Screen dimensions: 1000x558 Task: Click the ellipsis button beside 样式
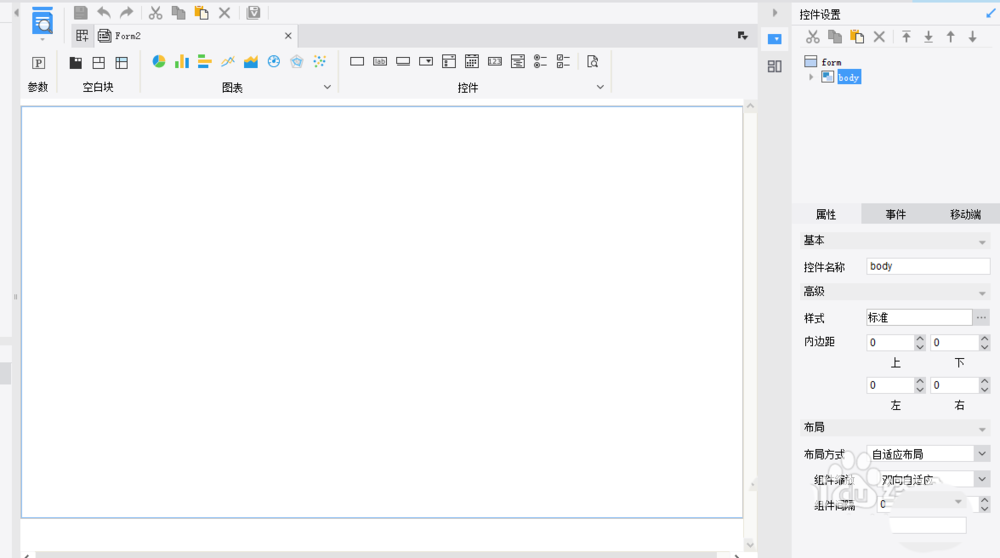point(982,318)
